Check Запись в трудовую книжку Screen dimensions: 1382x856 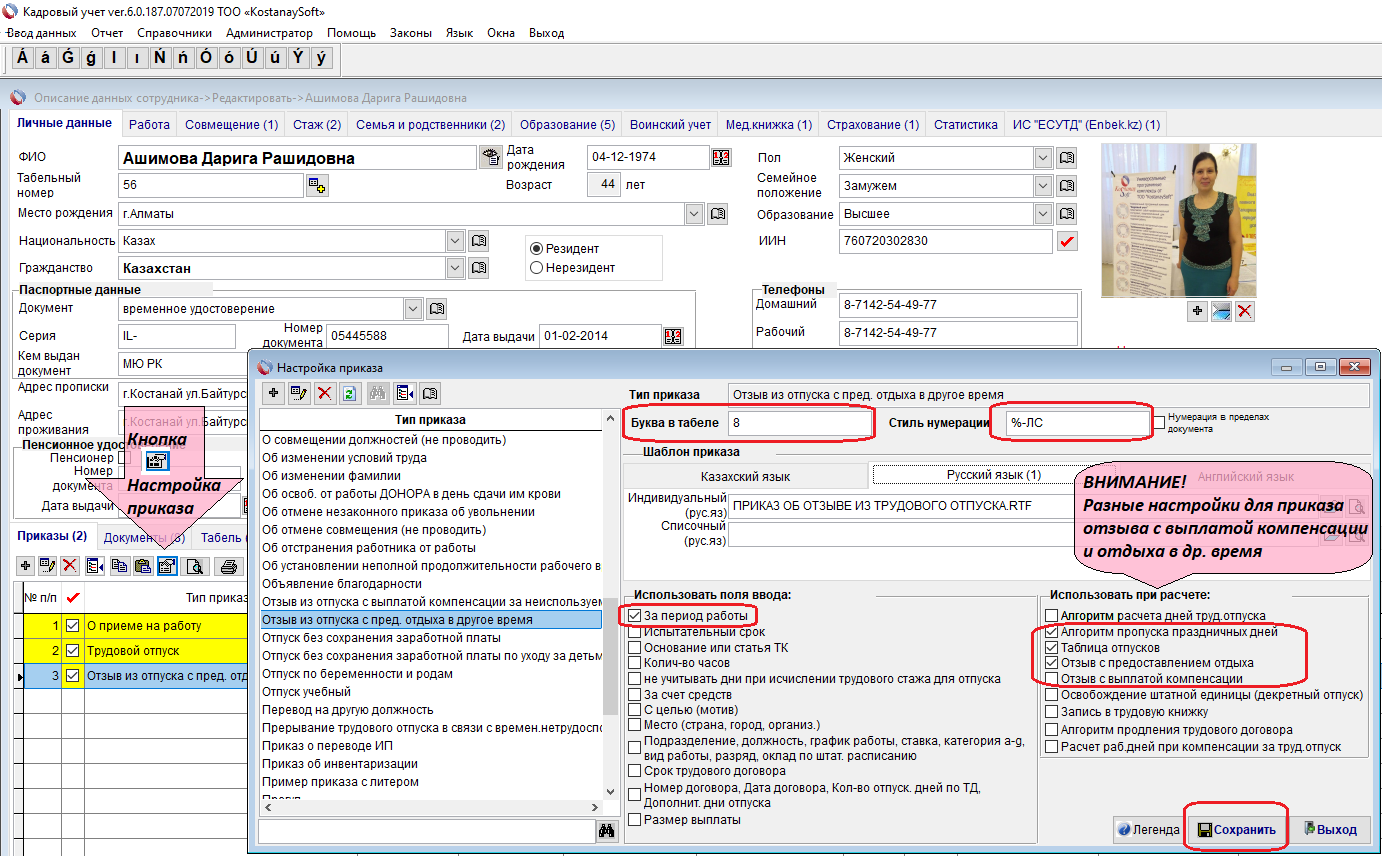pyautogui.click(x=1051, y=712)
